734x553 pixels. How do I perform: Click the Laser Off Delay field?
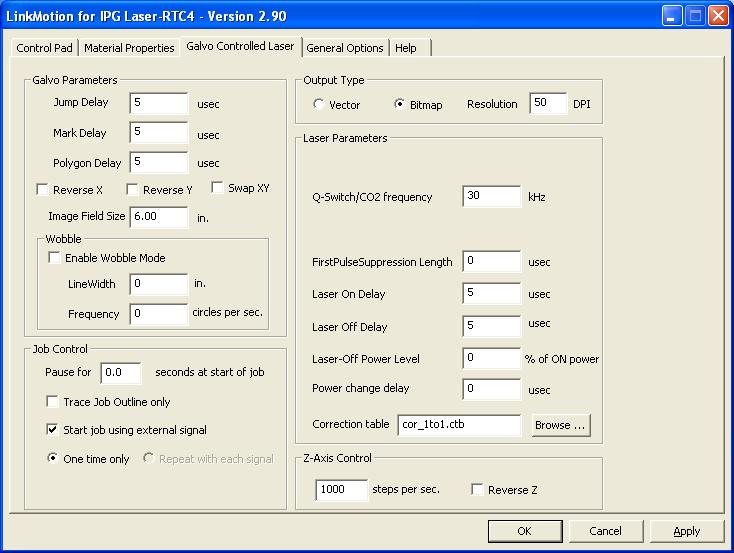(492, 326)
